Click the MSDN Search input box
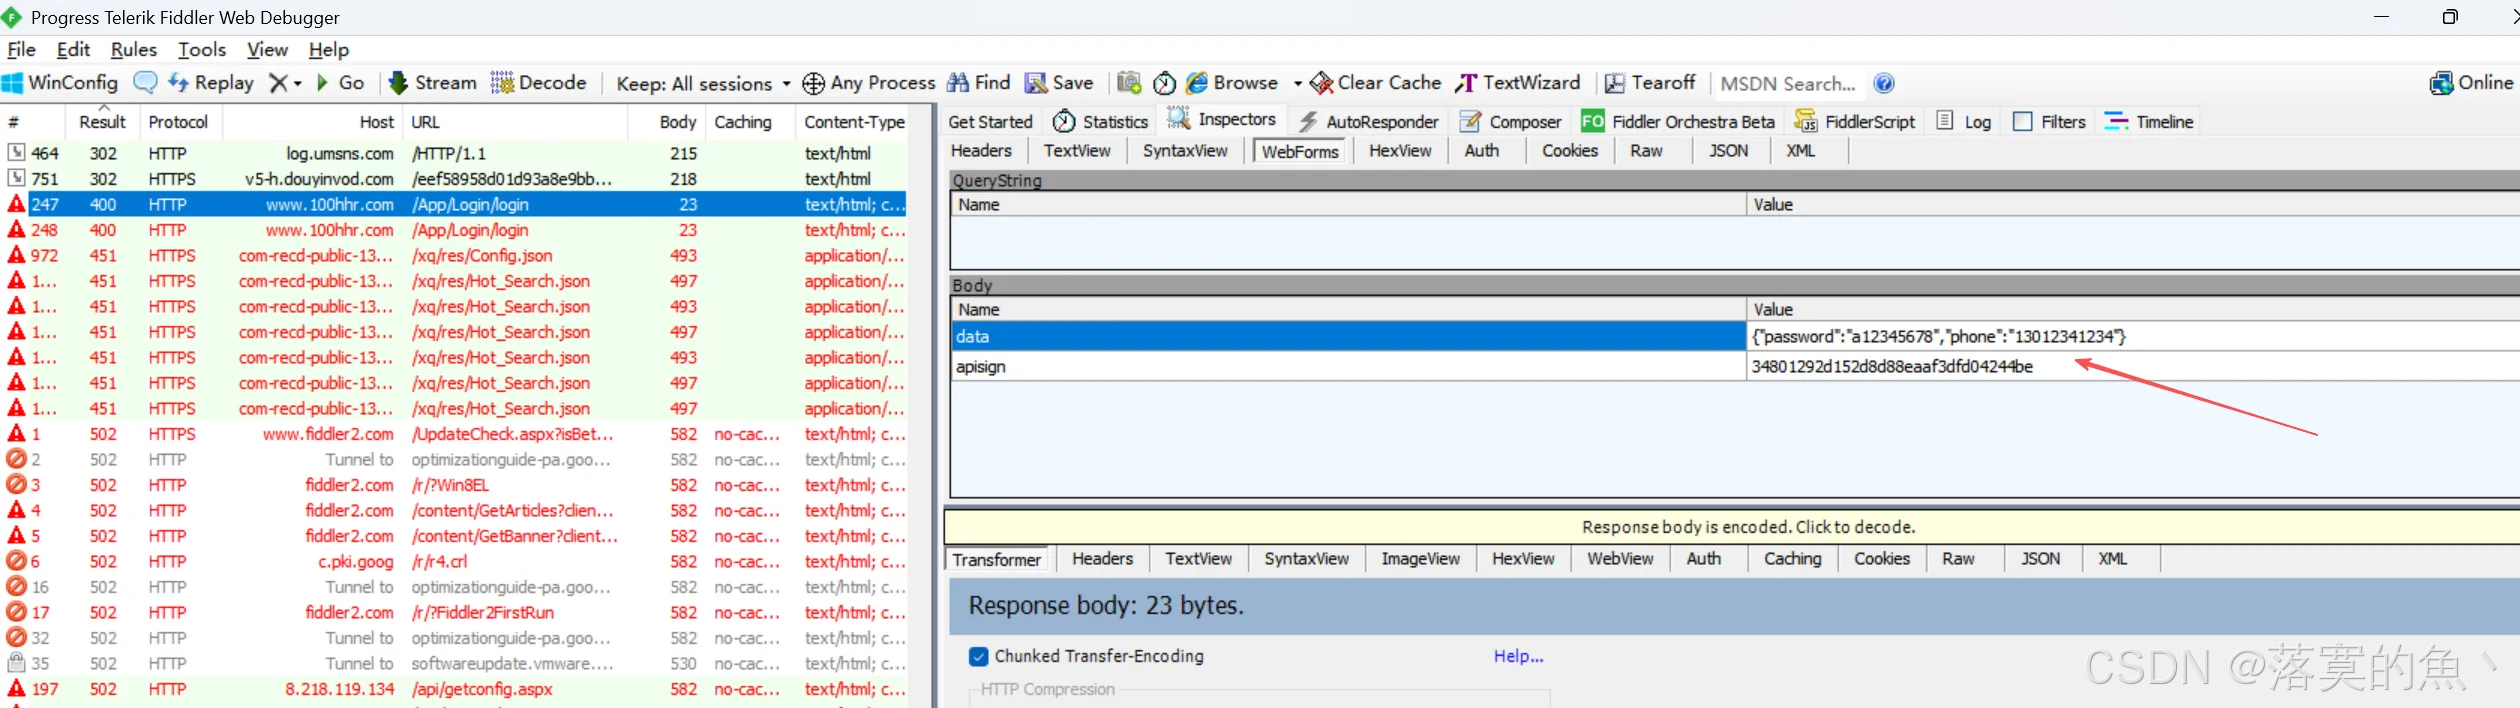Screen dimensions: 2520x708 point(1789,84)
